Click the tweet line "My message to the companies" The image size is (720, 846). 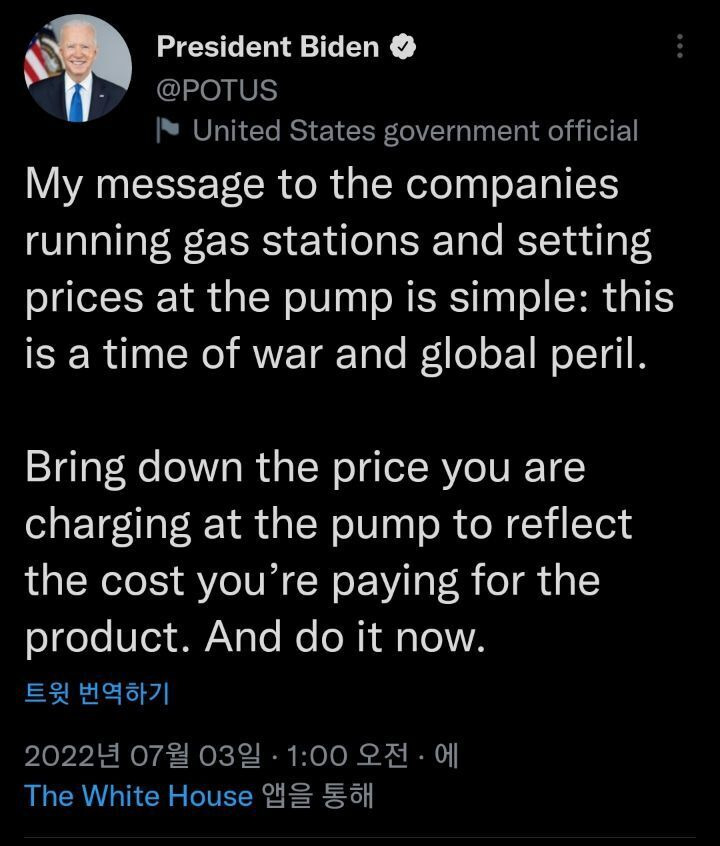point(322,185)
